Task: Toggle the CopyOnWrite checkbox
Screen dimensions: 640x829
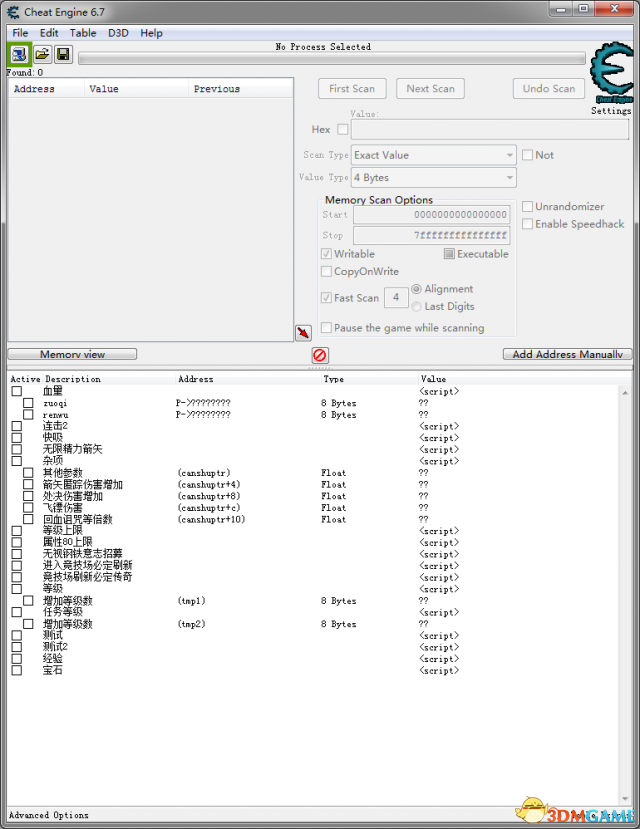Action: [326, 271]
